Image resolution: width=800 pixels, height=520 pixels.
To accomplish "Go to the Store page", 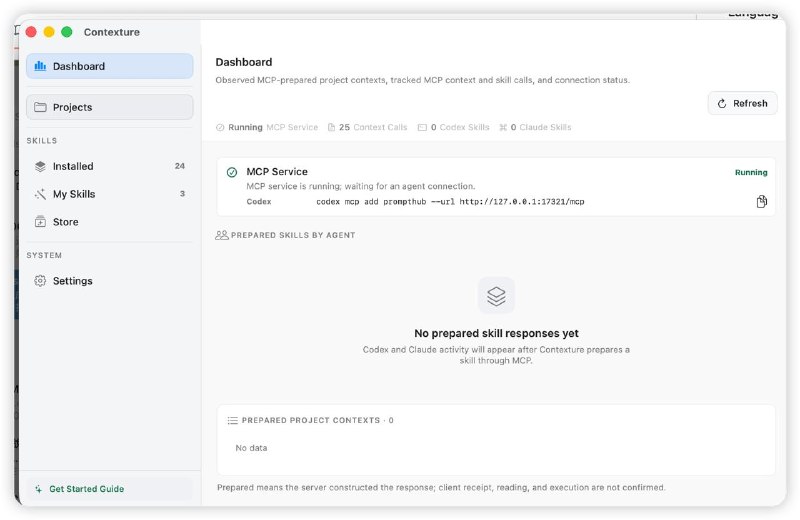I will [110, 222].
